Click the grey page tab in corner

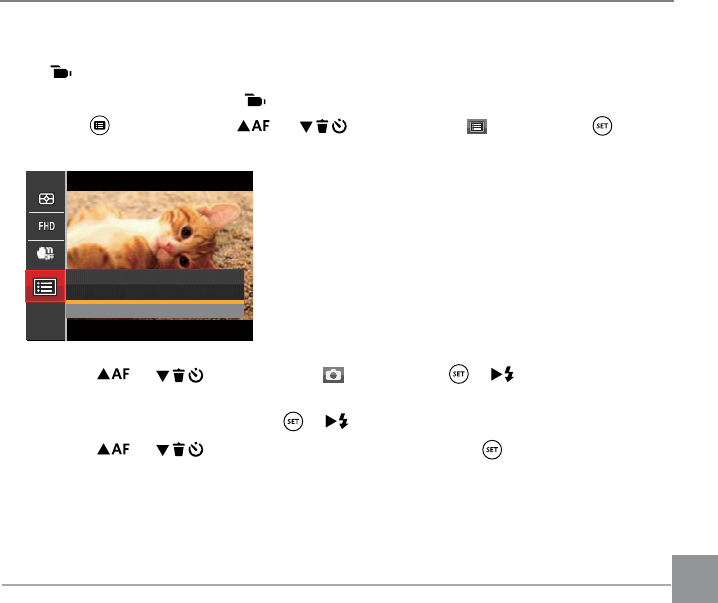695,579
